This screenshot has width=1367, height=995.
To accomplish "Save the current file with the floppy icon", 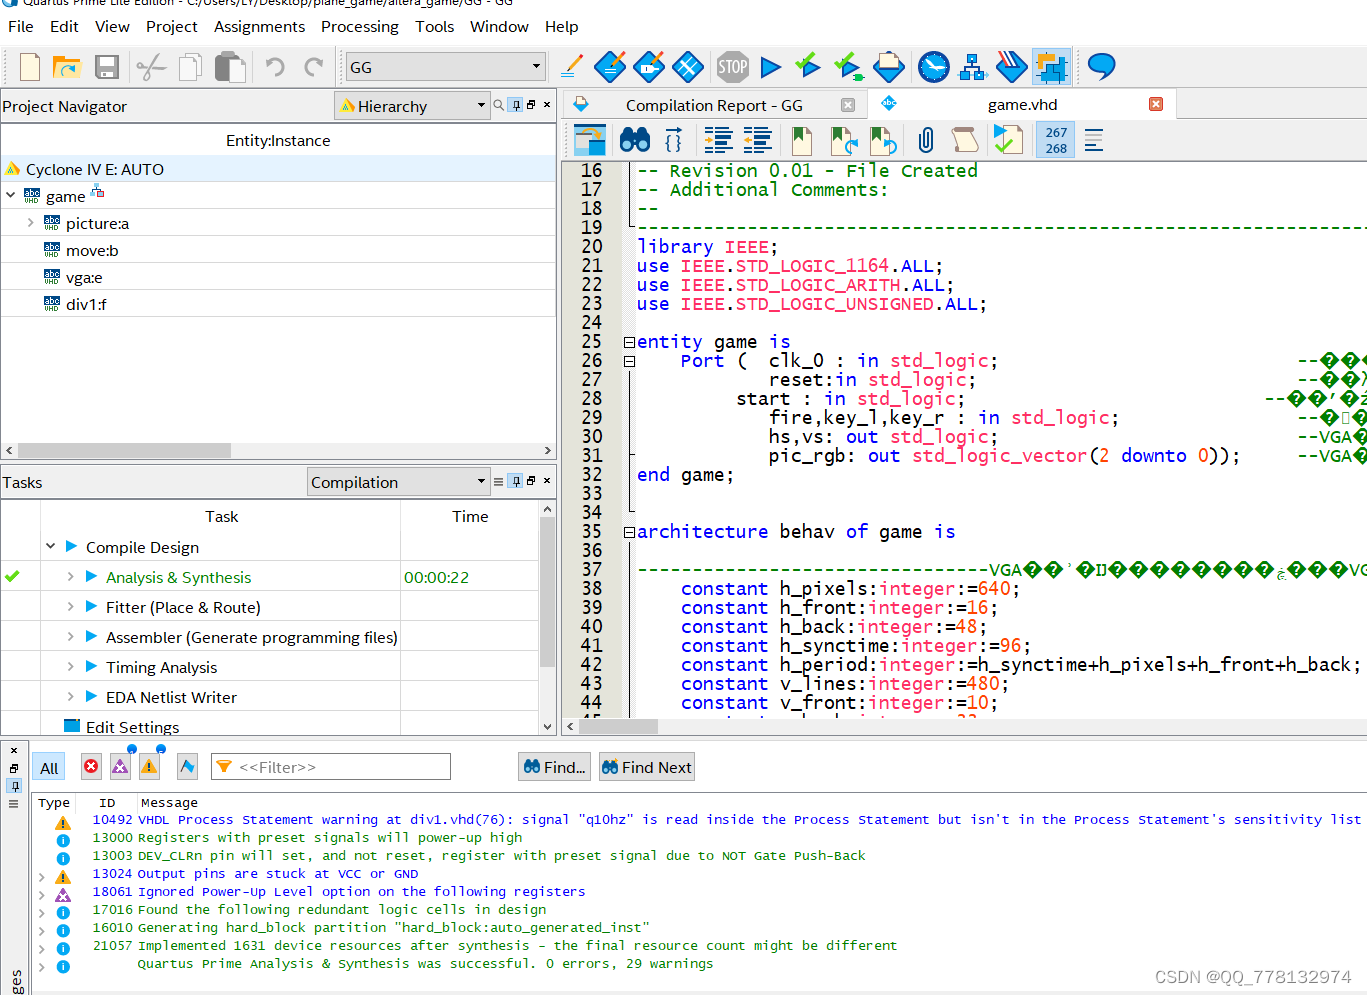I will (107, 67).
